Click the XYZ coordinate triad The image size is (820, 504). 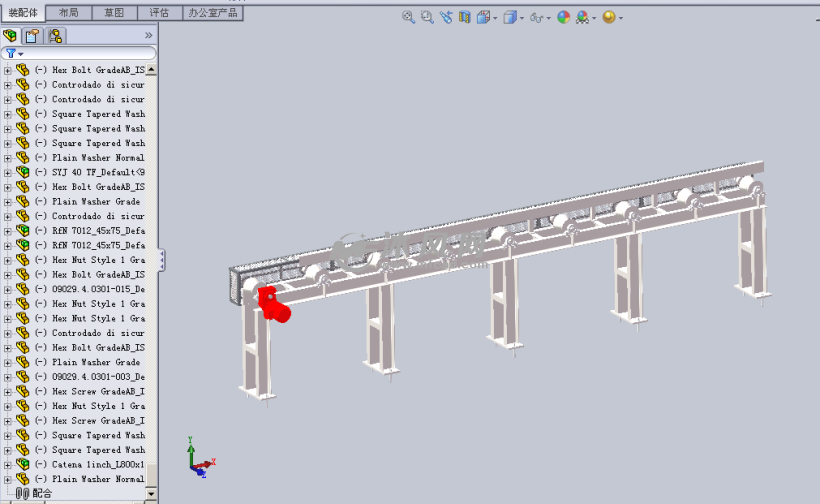(200, 458)
